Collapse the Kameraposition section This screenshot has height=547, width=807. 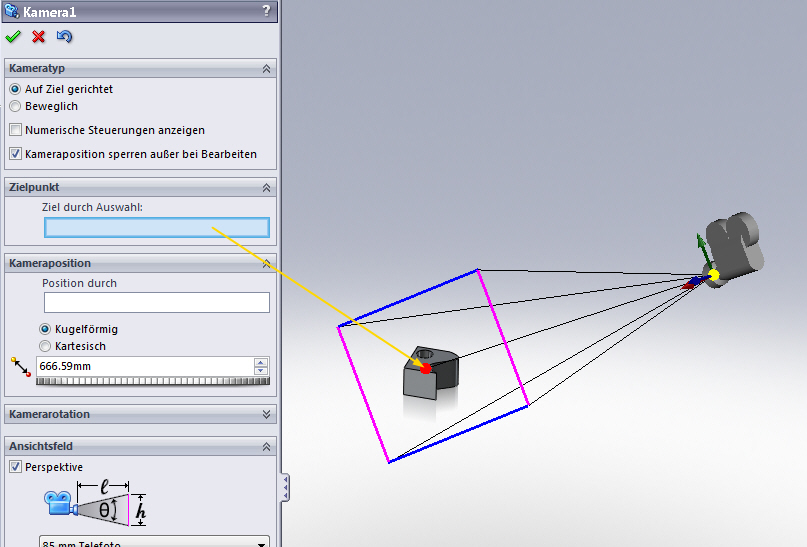coord(266,263)
